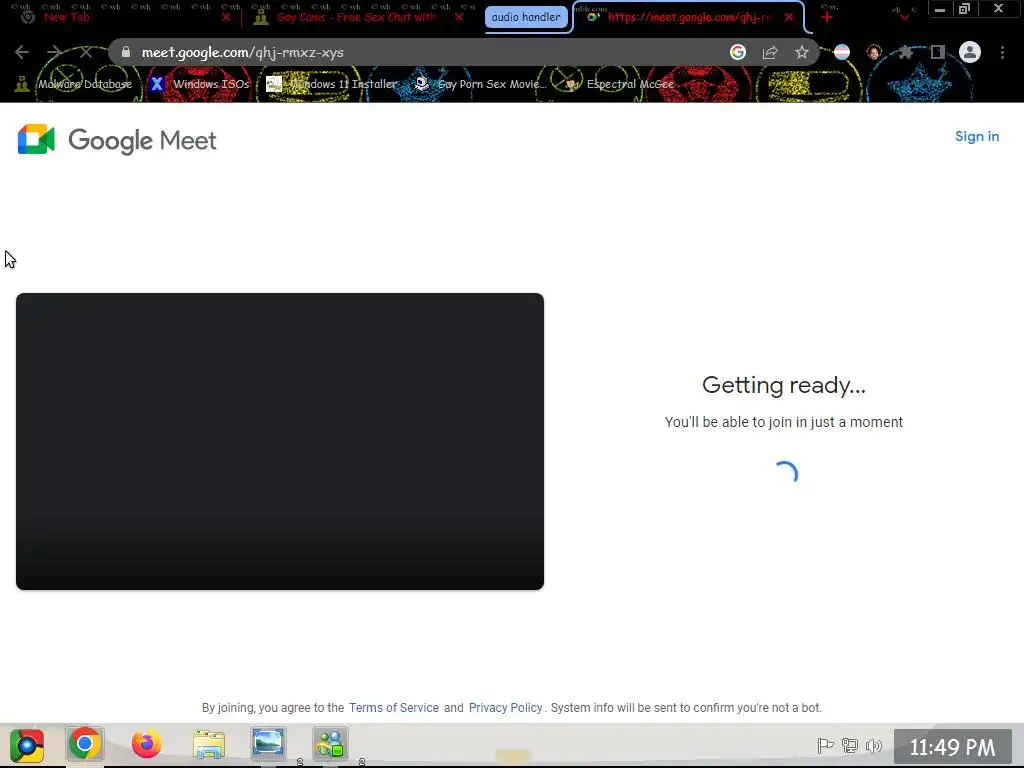Open the Extensions puzzle icon
This screenshot has height=768, width=1024.
[x=905, y=52]
